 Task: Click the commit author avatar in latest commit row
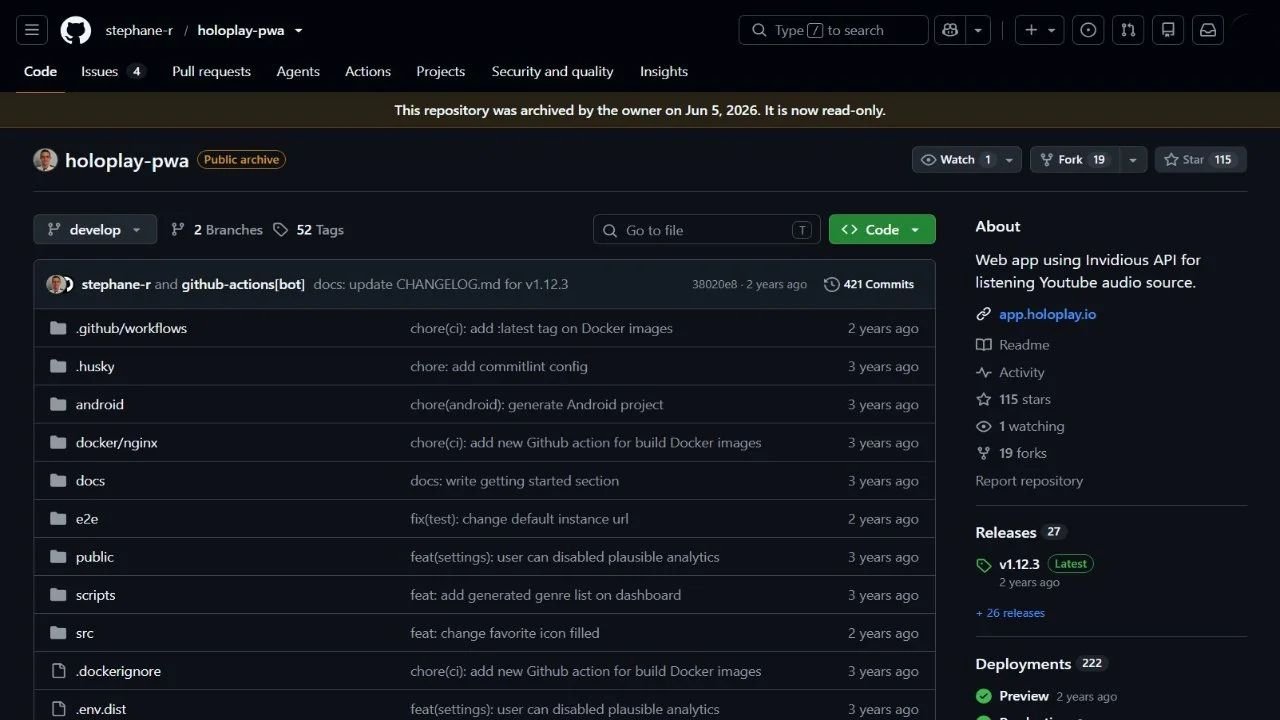[56, 284]
